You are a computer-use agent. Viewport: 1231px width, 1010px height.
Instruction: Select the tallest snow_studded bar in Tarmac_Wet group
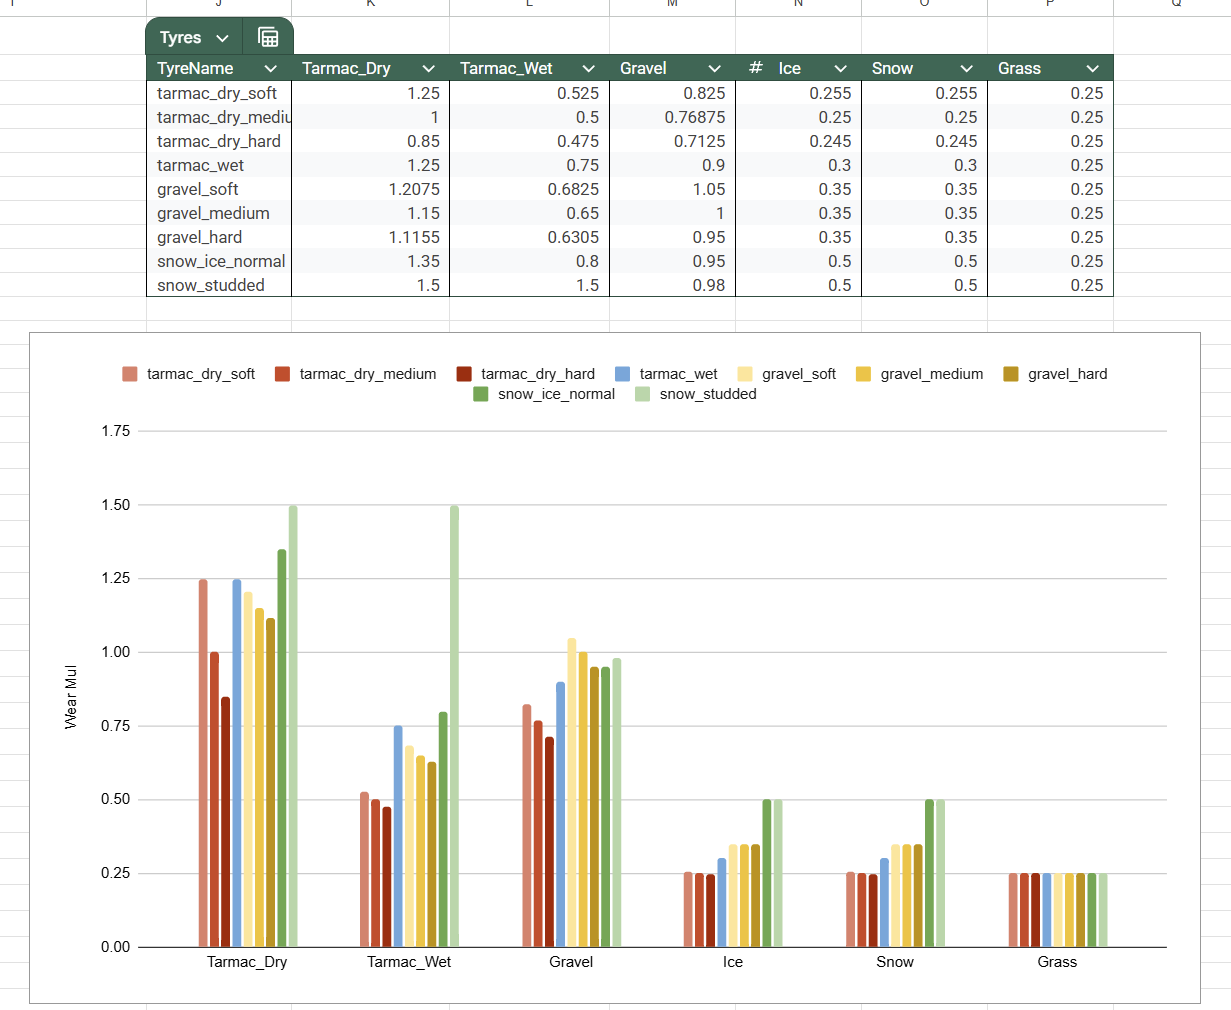[454, 725]
